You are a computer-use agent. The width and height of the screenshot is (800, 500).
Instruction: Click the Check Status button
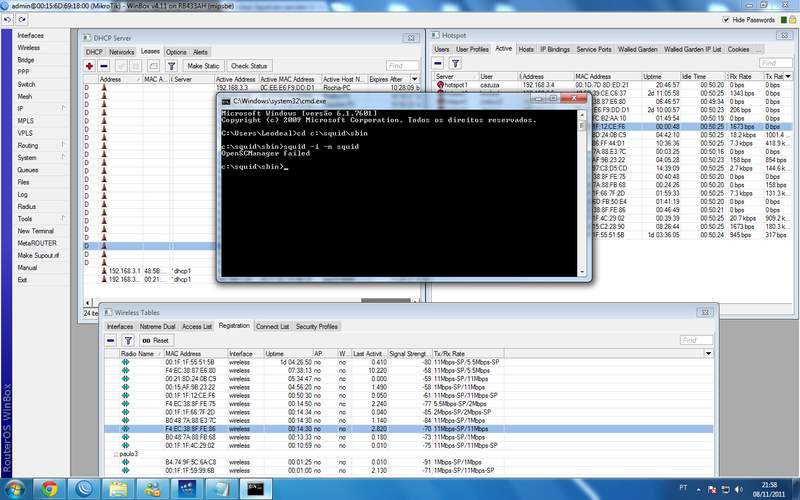pos(249,66)
